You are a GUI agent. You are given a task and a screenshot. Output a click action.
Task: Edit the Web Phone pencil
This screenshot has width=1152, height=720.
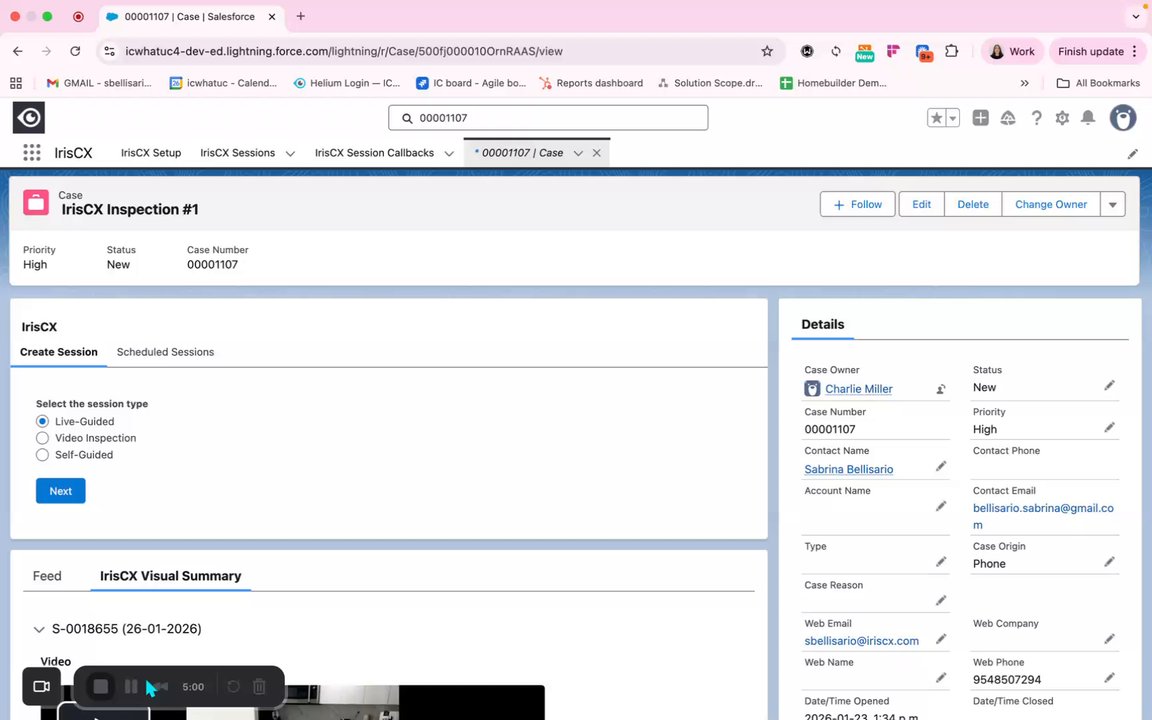[x=1109, y=677]
